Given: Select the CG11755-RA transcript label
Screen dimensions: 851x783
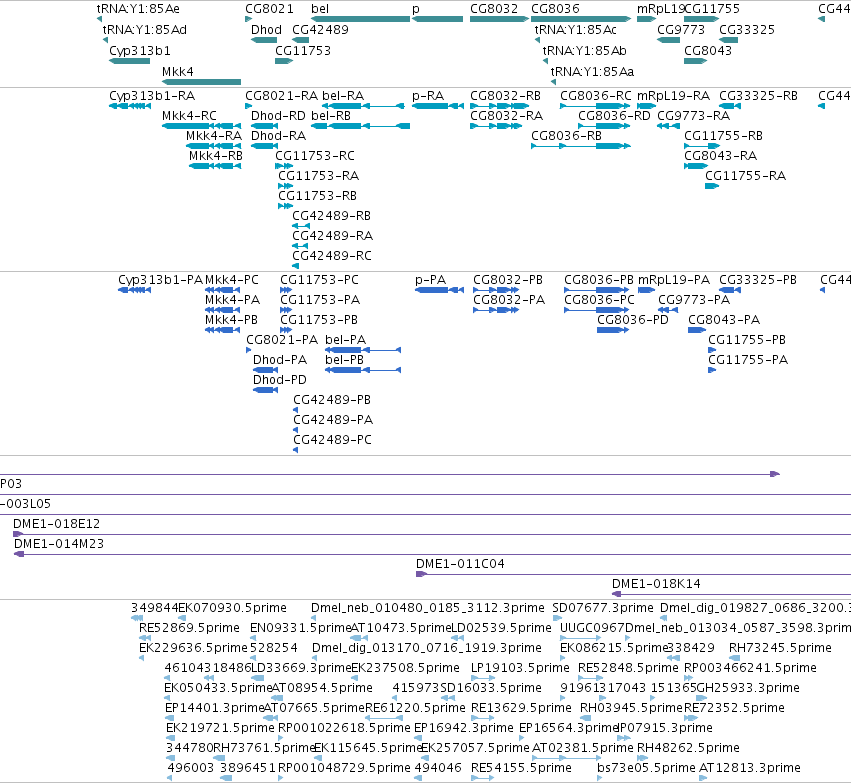Looking at the screenshot, I should (745, 176).
